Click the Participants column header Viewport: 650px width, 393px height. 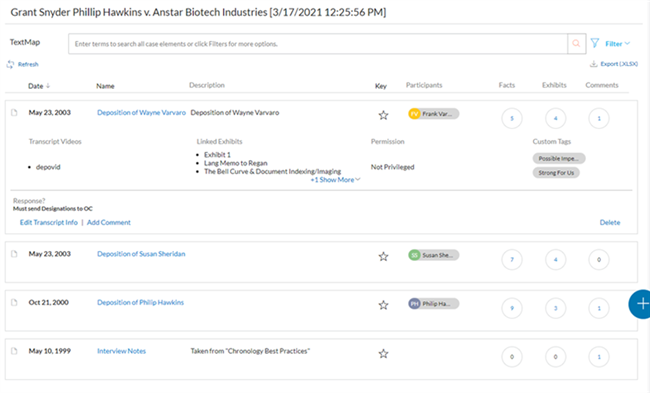[424, 85]
